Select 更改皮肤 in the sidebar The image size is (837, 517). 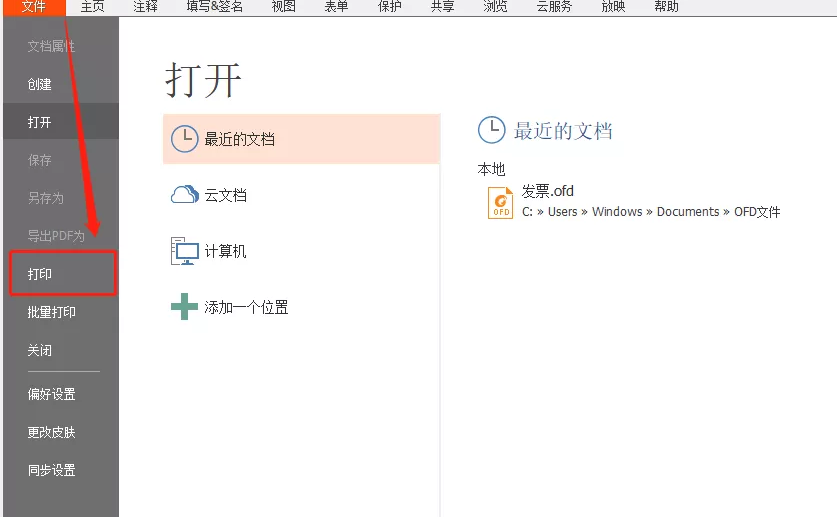(51, 432)
